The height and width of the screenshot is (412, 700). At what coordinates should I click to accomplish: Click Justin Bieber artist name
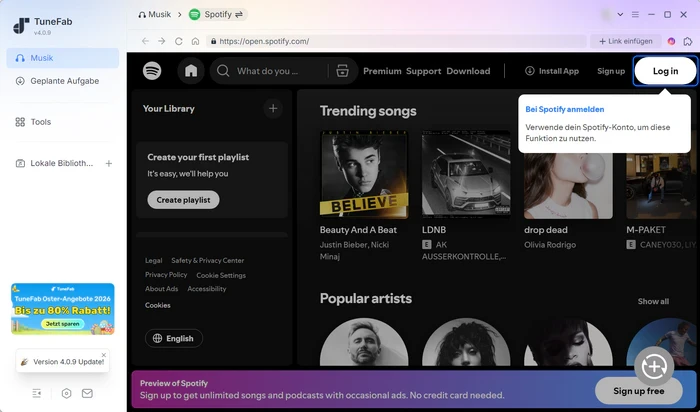click(344, 245)
